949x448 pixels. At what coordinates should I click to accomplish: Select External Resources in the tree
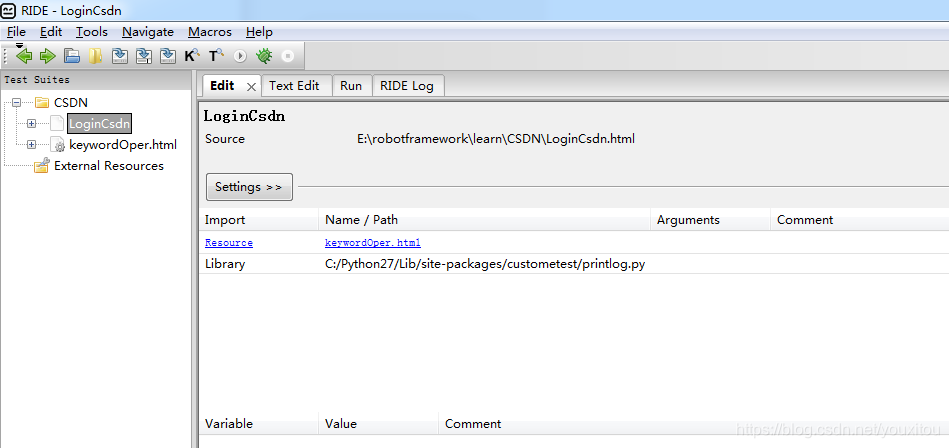(109, 165)
